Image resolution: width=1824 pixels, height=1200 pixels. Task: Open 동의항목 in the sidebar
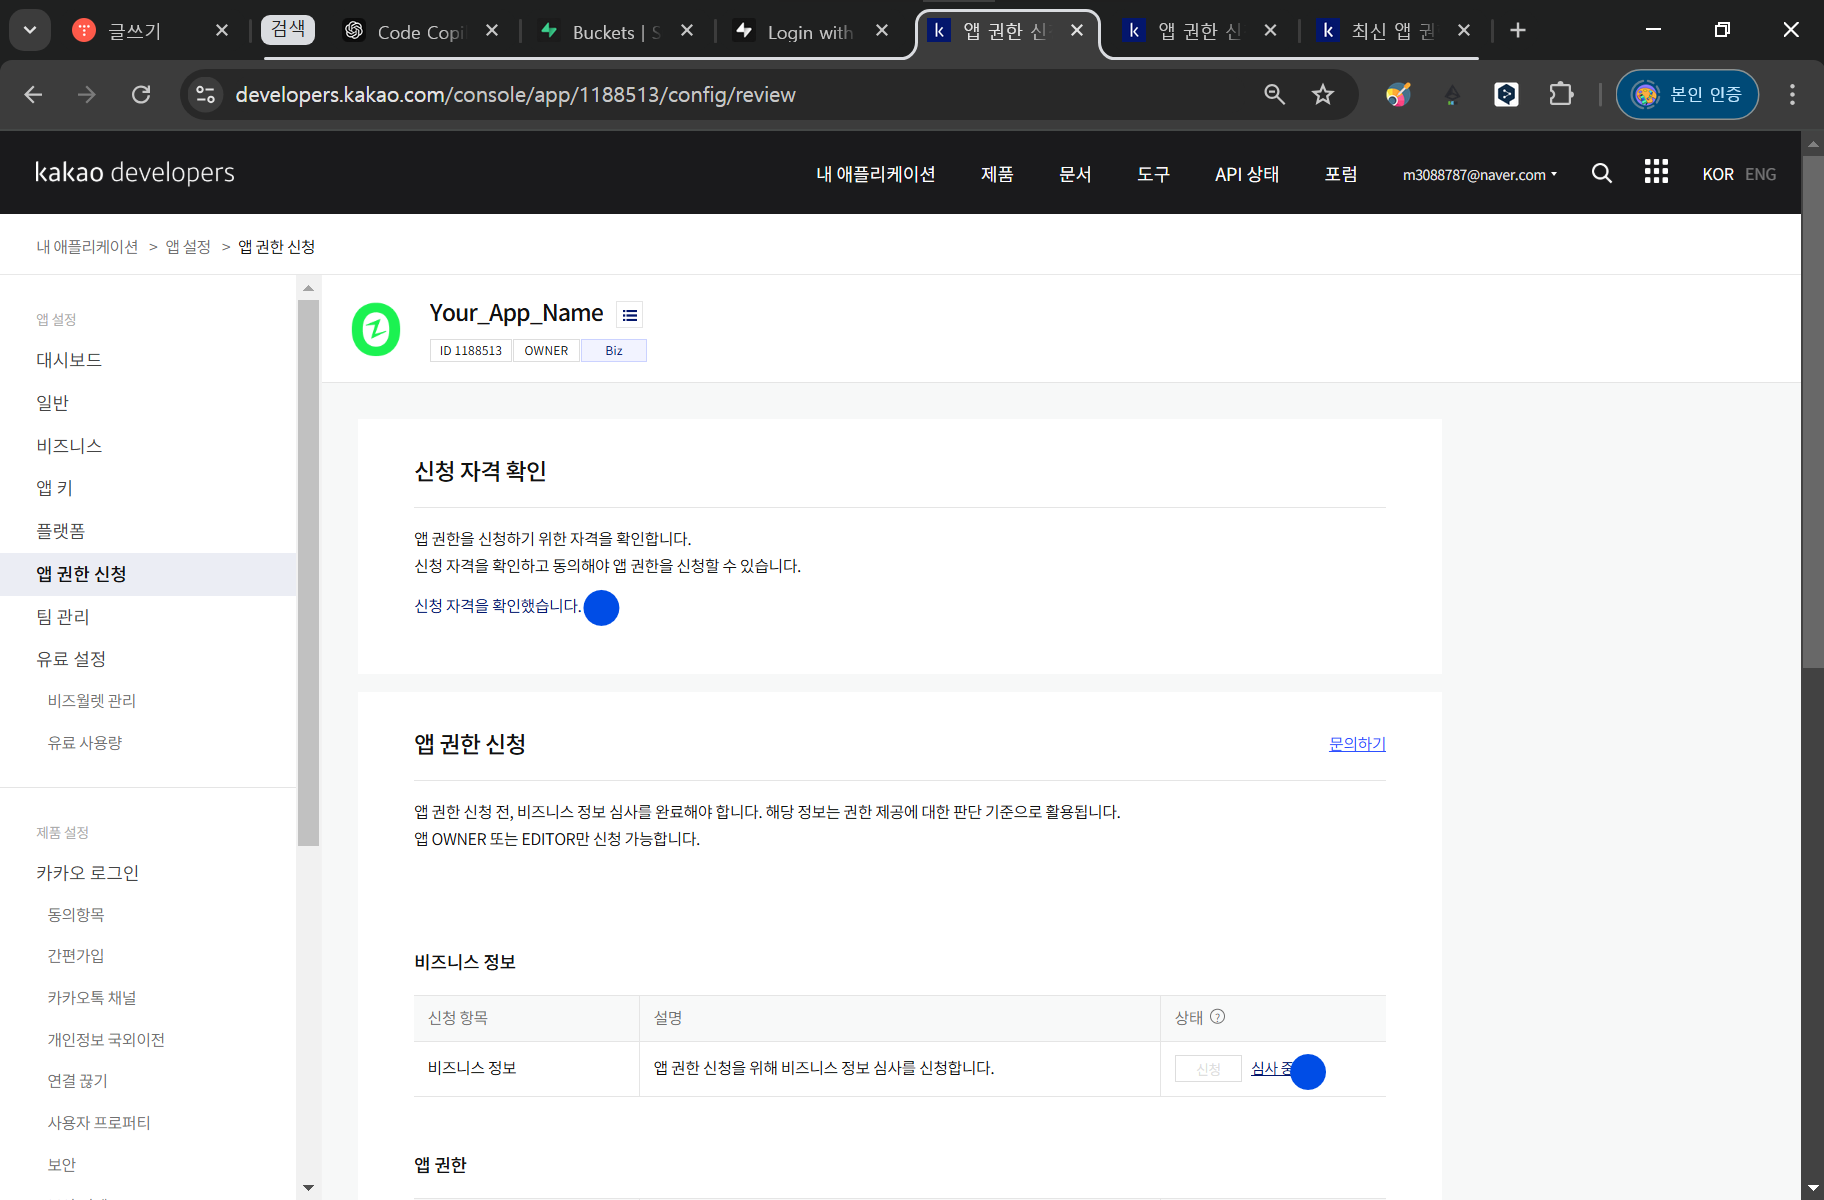coord(76,915)
